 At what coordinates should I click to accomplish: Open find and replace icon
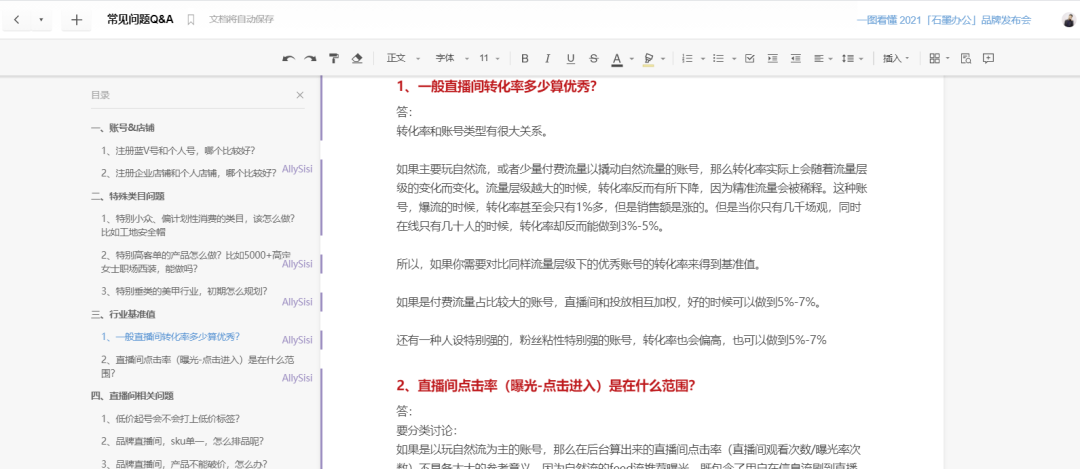[x=966, y=59]
